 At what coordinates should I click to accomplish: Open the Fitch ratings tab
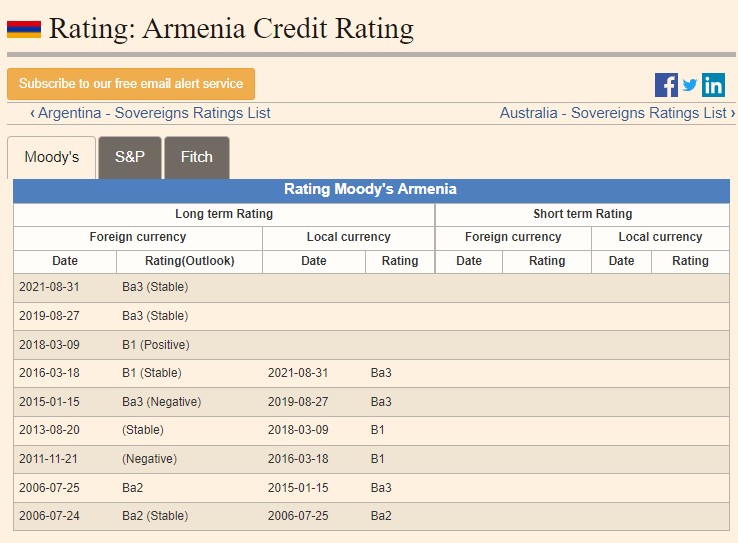click(196, 157)
